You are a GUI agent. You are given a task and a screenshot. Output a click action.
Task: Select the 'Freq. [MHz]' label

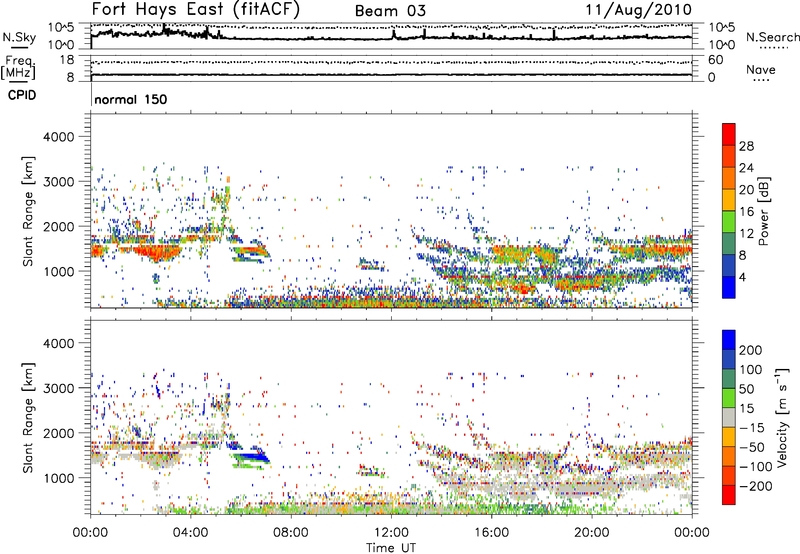tap(18, 67)
